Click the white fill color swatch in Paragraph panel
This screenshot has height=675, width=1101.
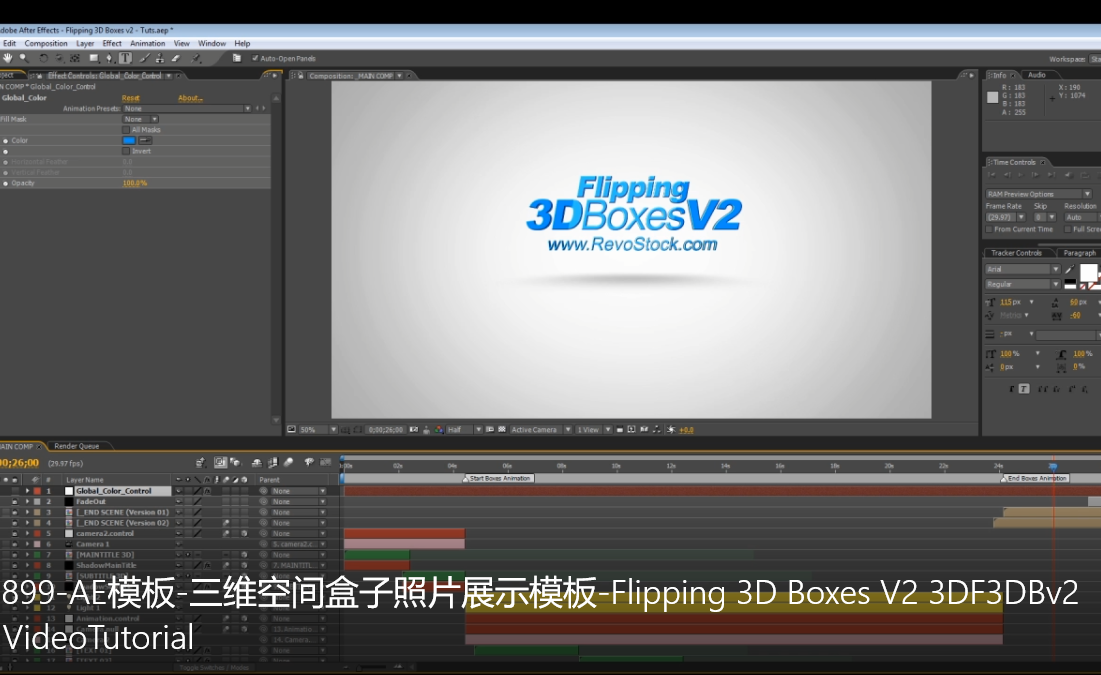1088,273
